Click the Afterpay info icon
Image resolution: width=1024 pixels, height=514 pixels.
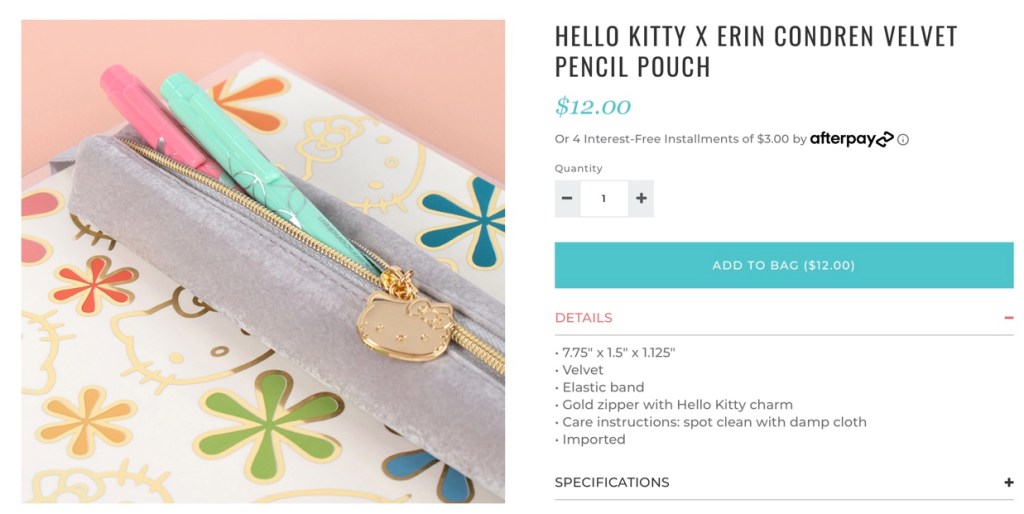pyautogui.click(x=903, y=140)
